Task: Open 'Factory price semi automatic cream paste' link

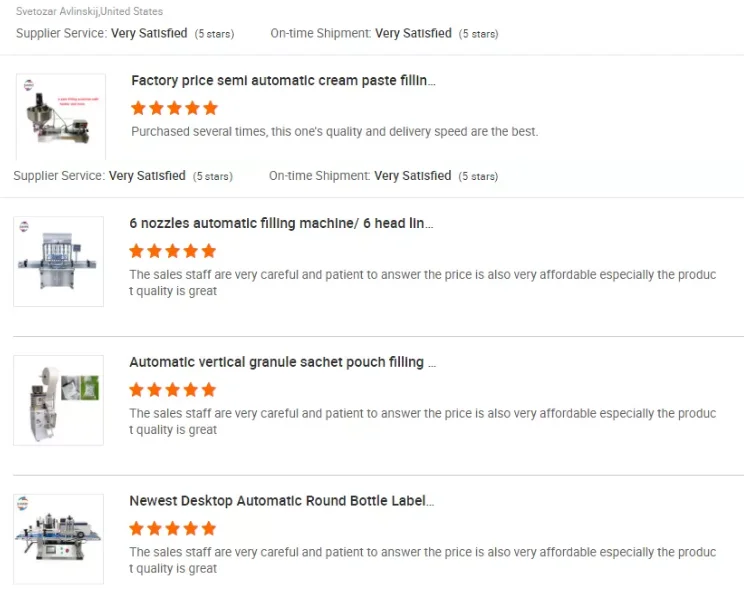Action: (x=283, y=81)
